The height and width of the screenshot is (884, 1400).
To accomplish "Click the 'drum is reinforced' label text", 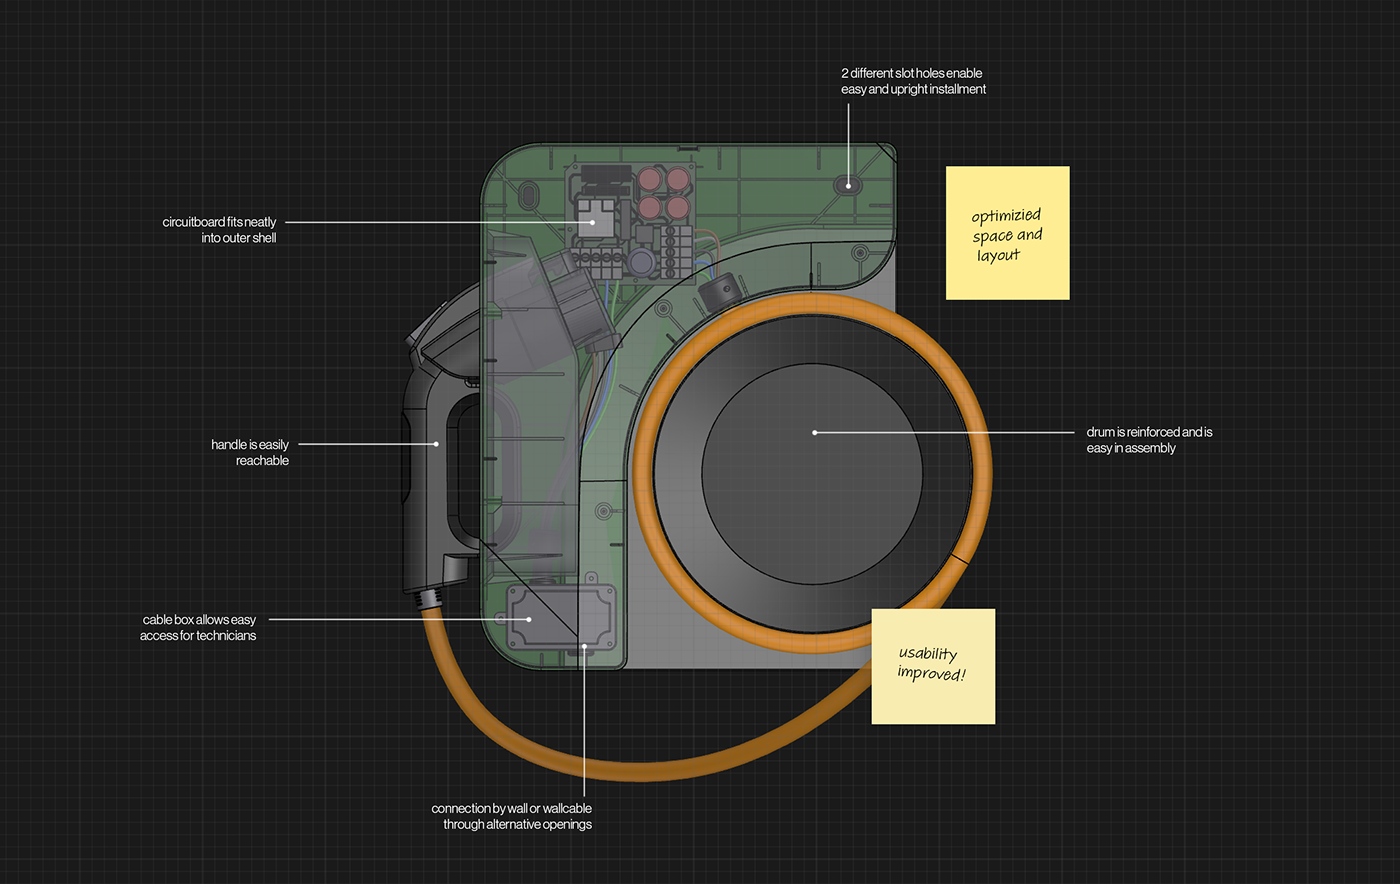I will 1150,440.
